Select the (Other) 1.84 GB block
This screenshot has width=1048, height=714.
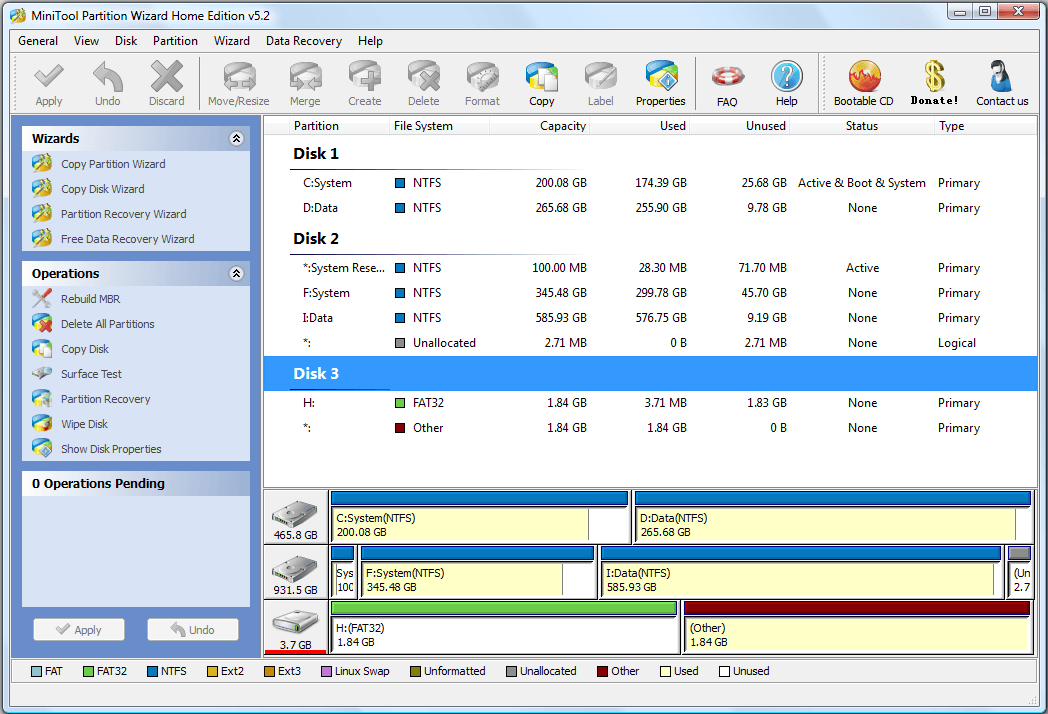pos(857,627)
